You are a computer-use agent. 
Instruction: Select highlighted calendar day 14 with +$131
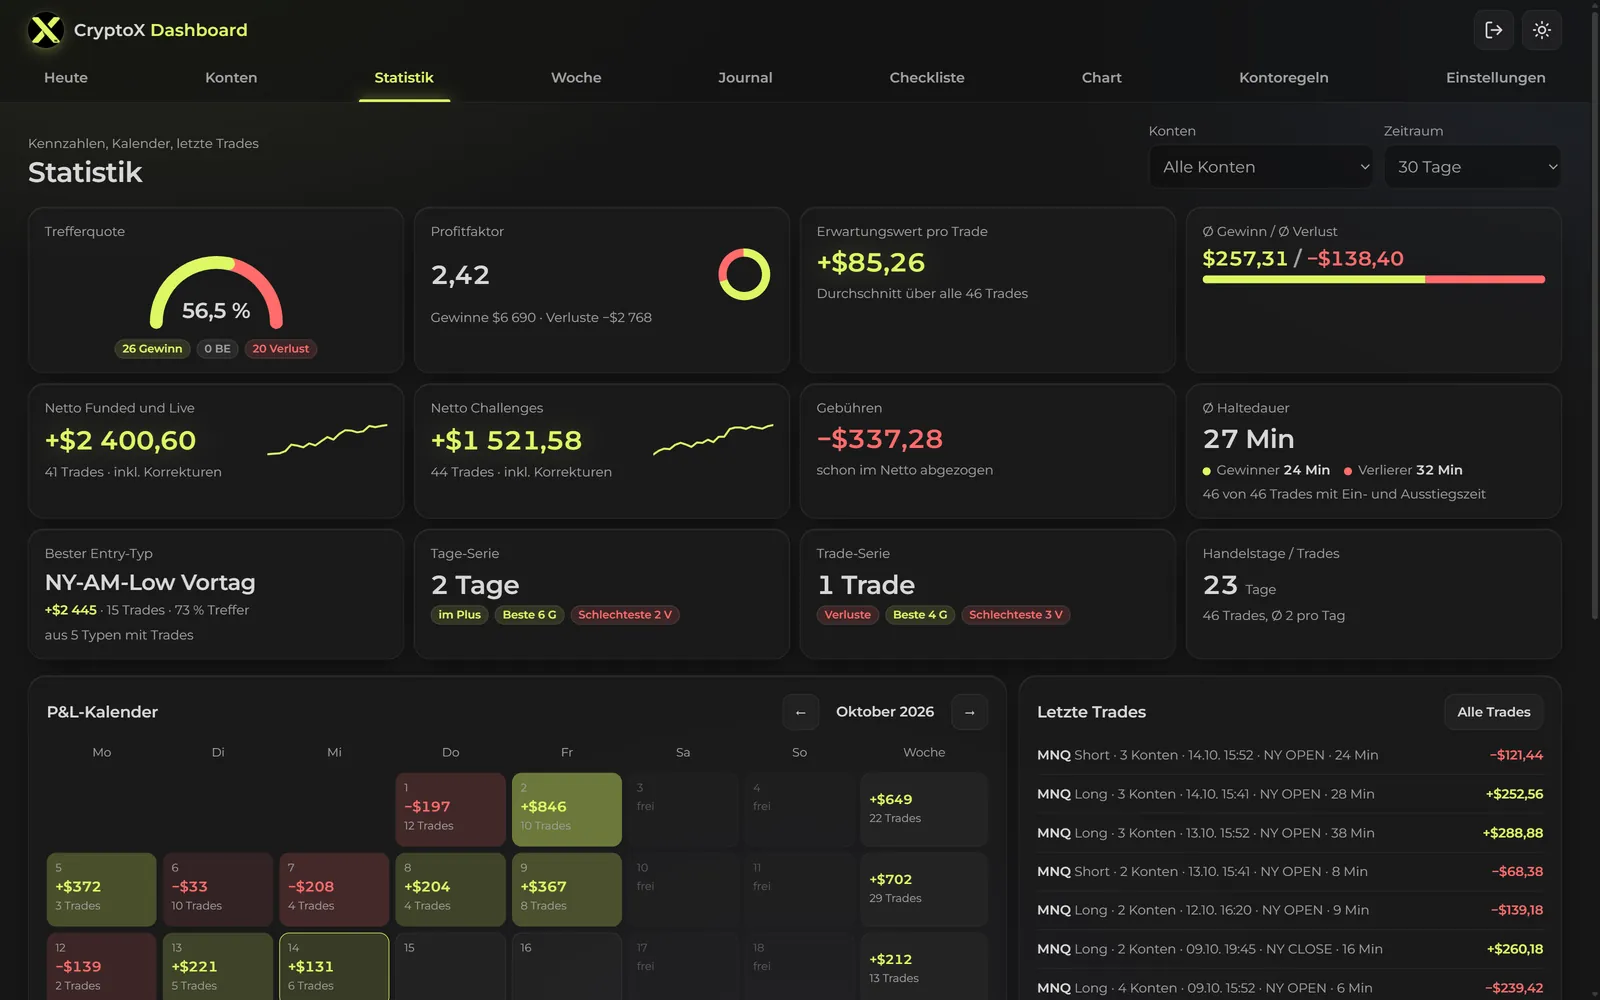334,967
